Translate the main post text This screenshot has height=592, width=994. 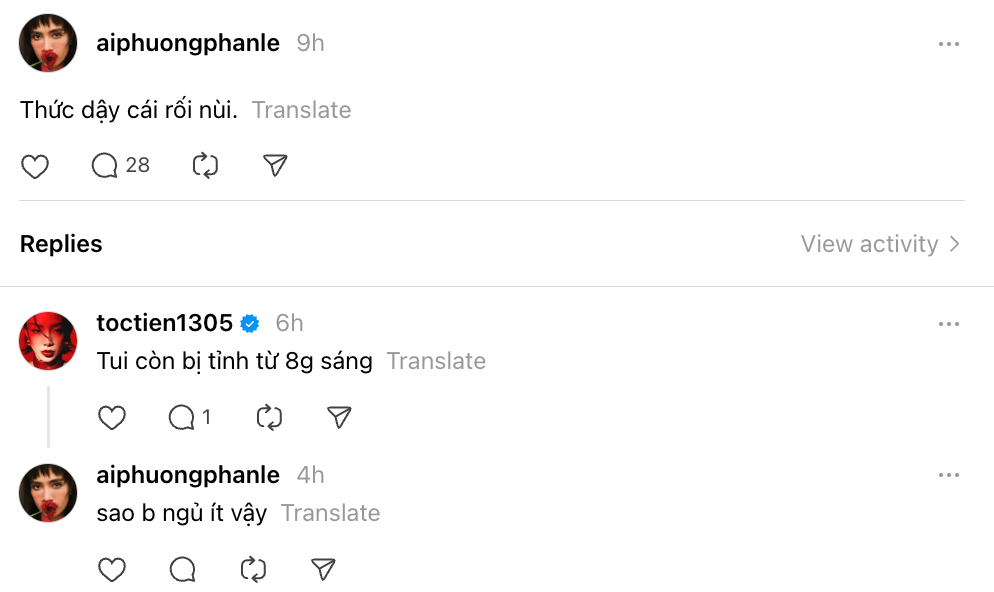(301, 110)
